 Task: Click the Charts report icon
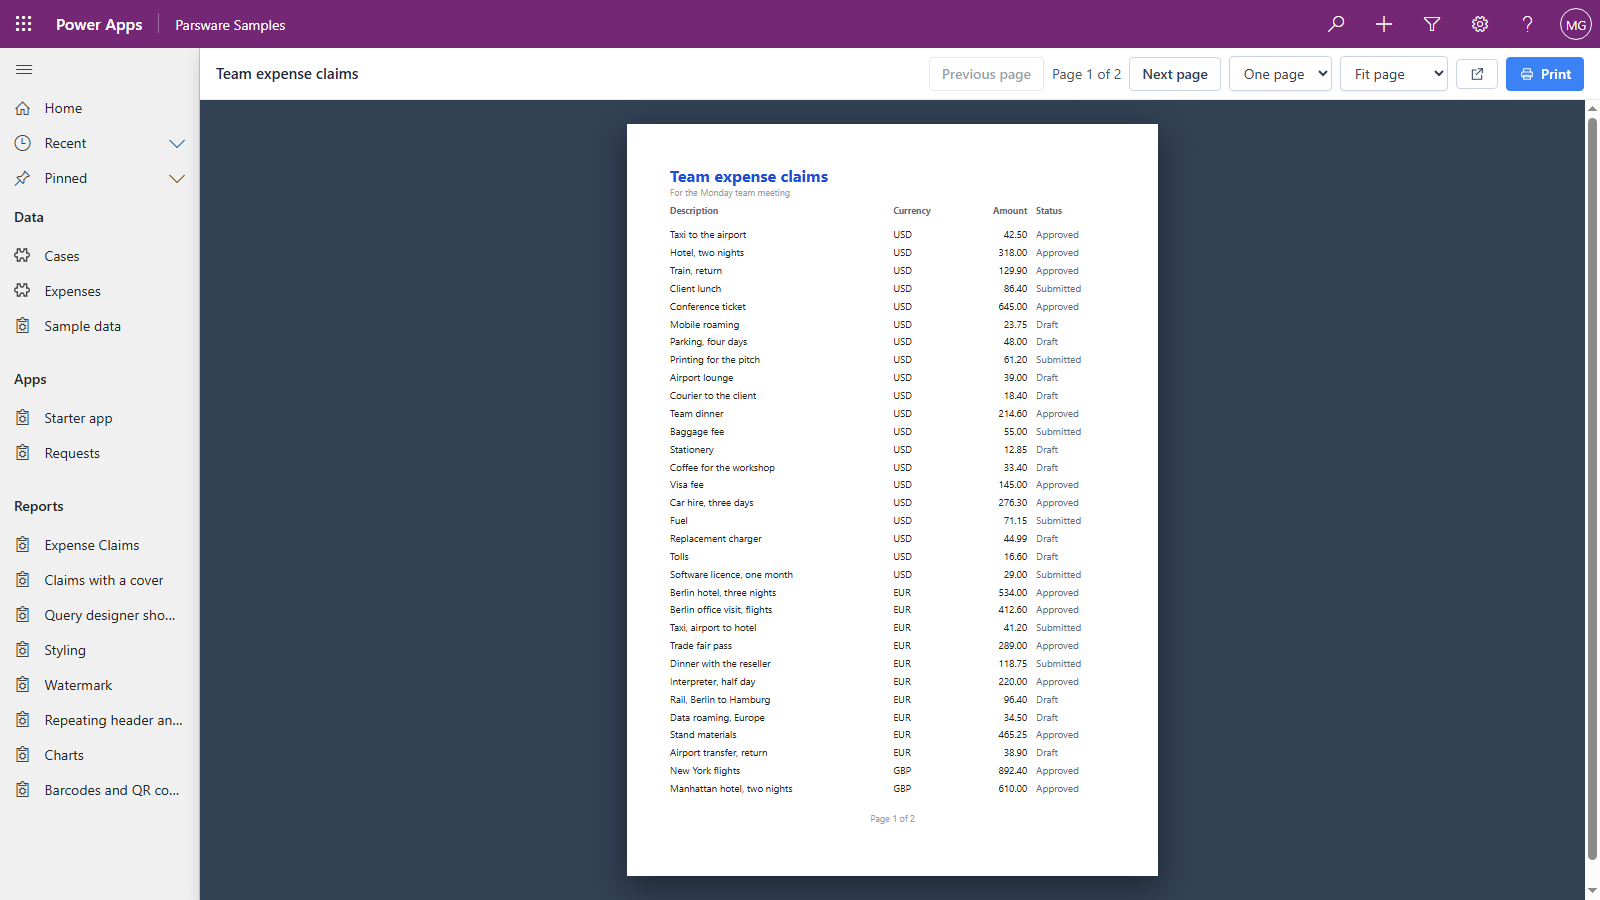point(23,755)
